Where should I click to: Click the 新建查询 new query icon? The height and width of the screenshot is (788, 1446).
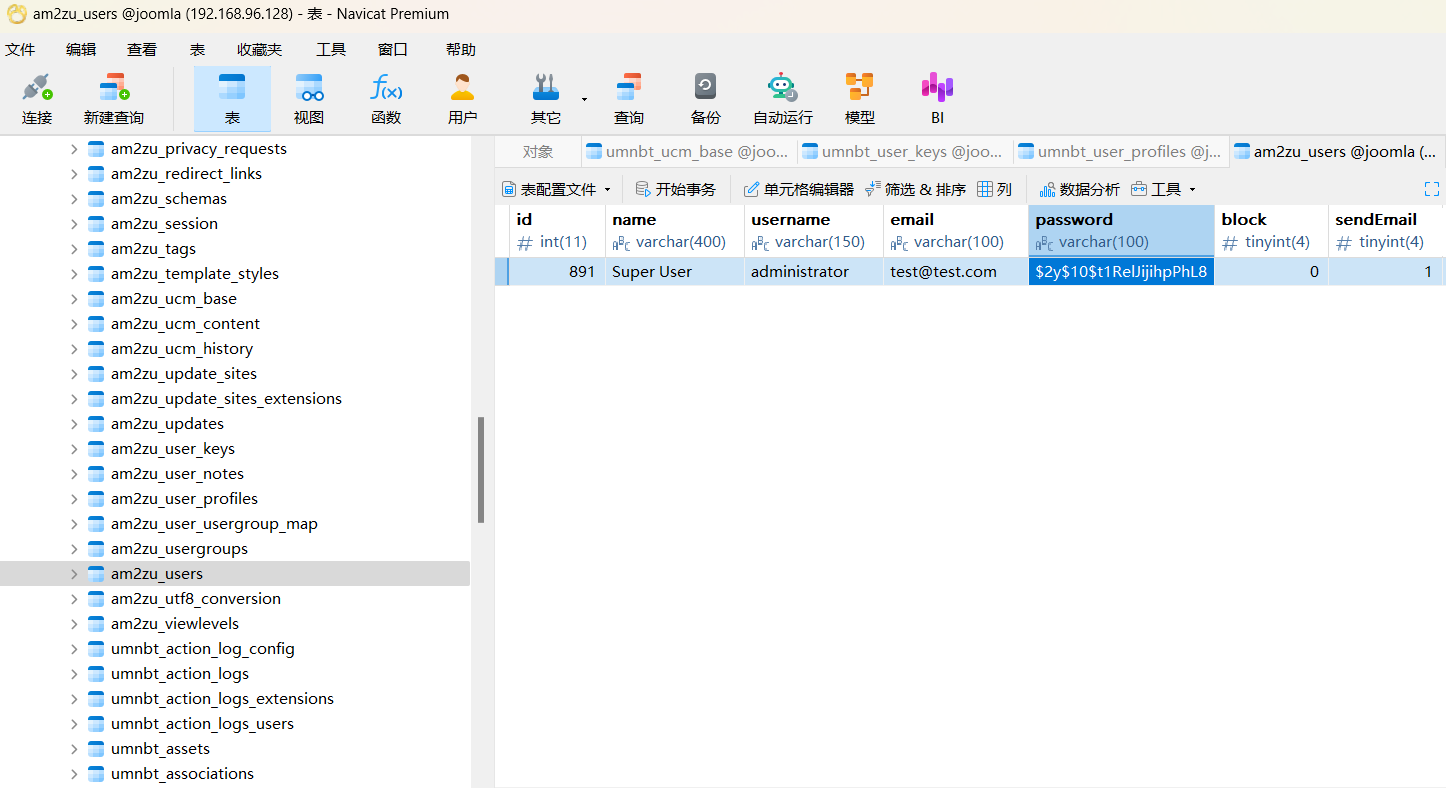pos(114,99)
